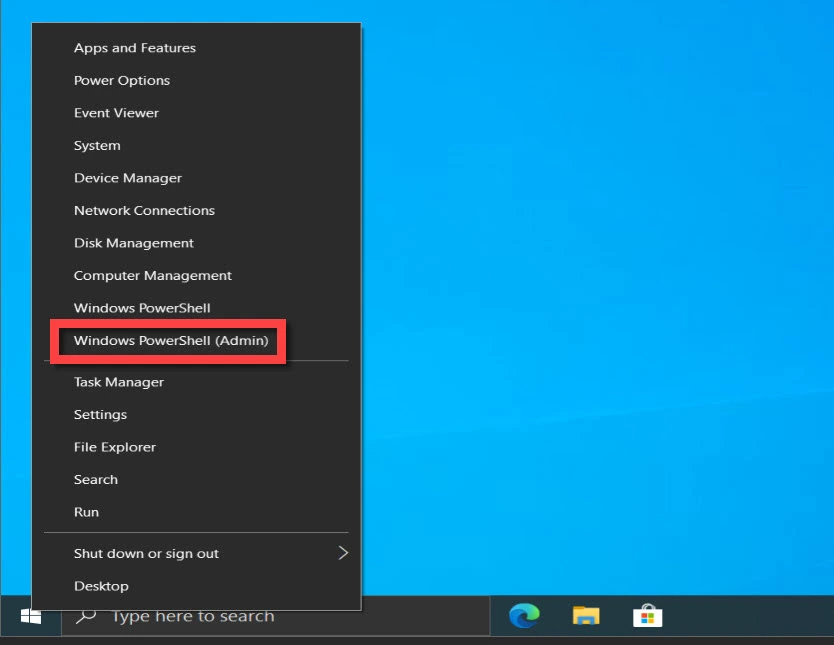The width and height of the screenshot is (834, 645).
Task: Open Task Manager
Action: pos(196,382)
